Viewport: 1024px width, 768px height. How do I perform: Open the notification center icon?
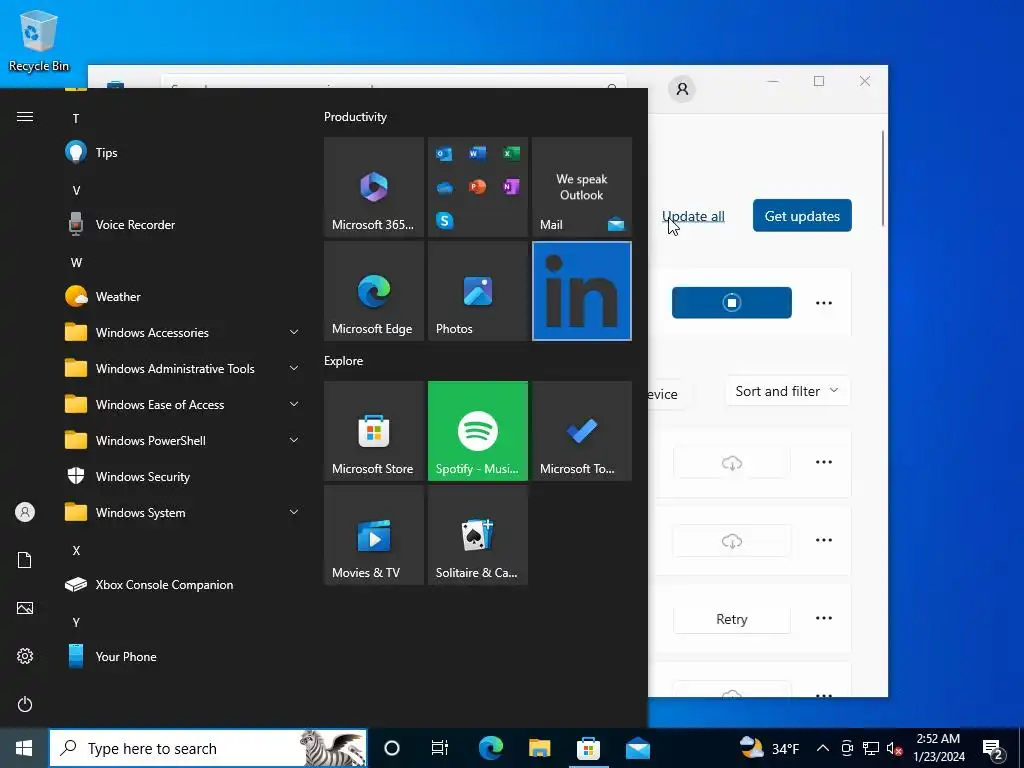tap(993, 749)
